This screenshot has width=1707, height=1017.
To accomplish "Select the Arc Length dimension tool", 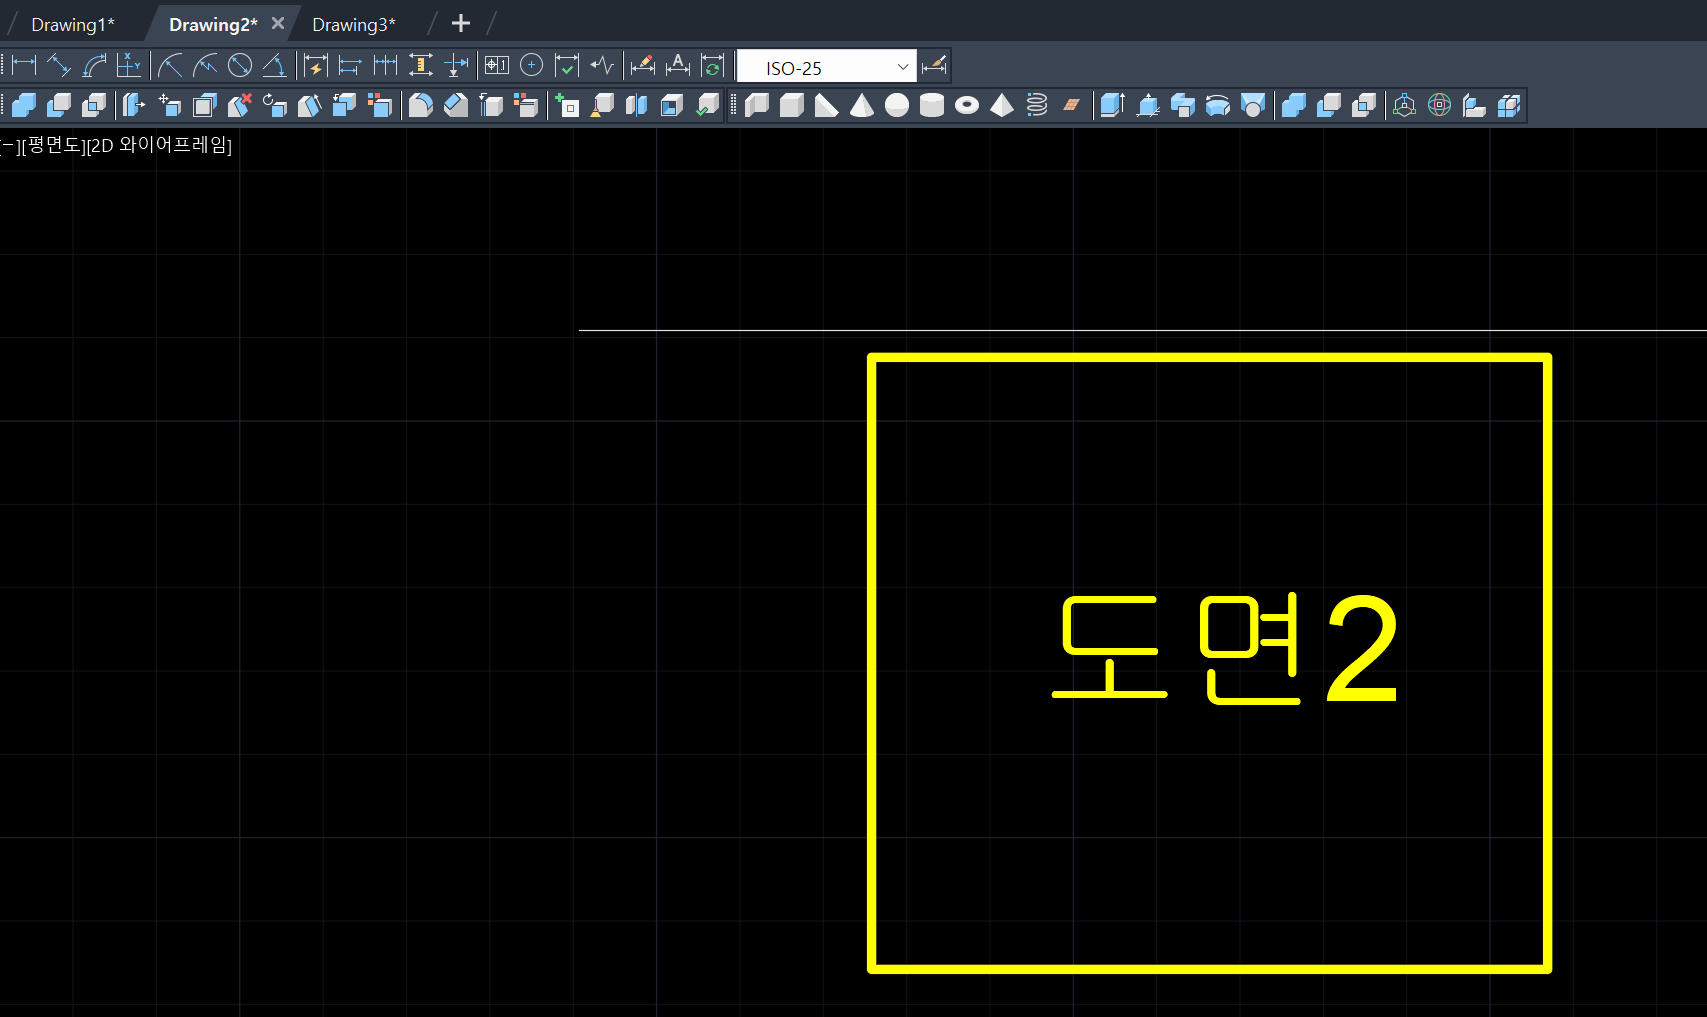I will [x=94, y=66].
